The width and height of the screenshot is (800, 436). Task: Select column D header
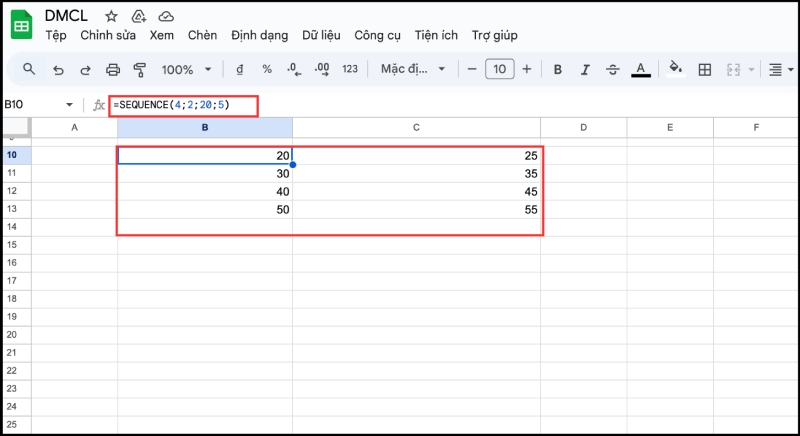[584, 127]
